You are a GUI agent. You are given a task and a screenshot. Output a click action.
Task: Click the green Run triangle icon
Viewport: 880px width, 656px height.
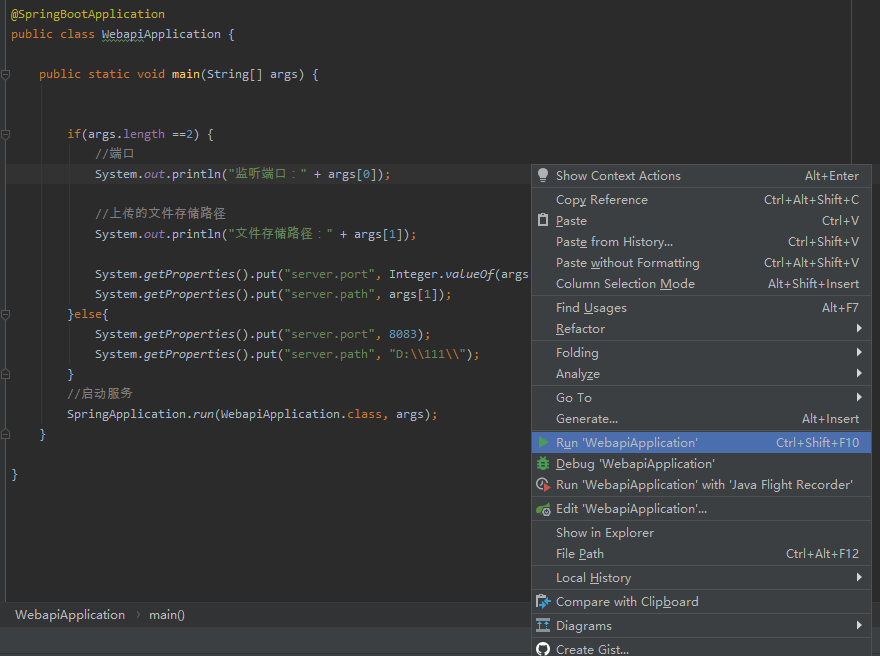543,442
